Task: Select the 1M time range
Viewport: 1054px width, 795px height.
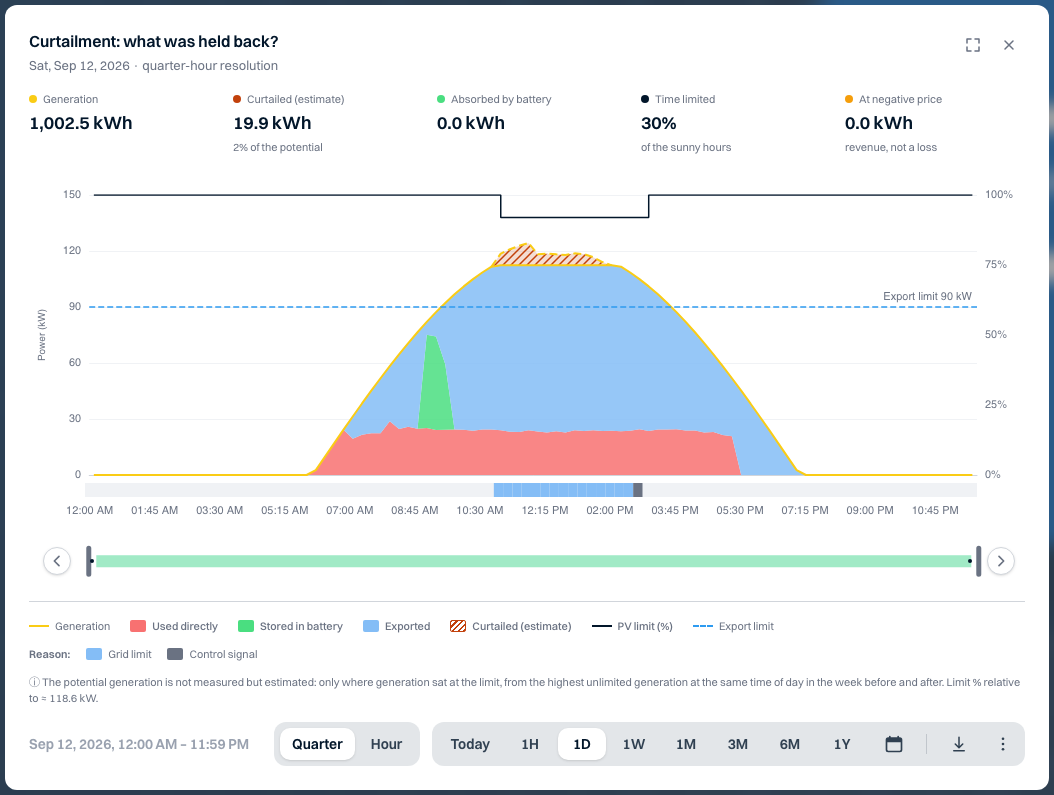Action: (686, 744)
